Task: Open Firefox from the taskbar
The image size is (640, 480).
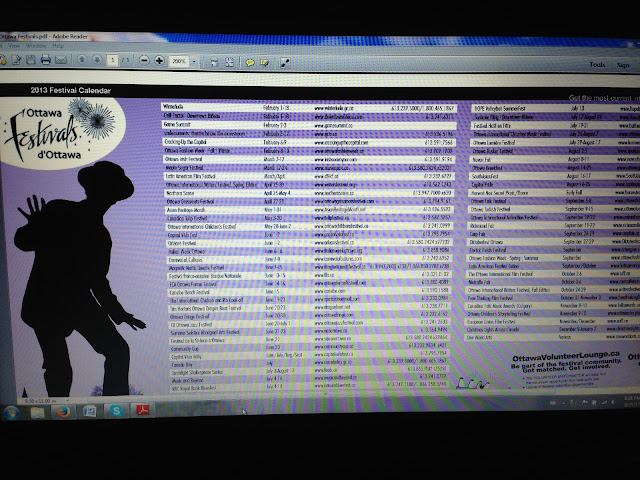Action: pyautogui.click(x=64, y=412)
